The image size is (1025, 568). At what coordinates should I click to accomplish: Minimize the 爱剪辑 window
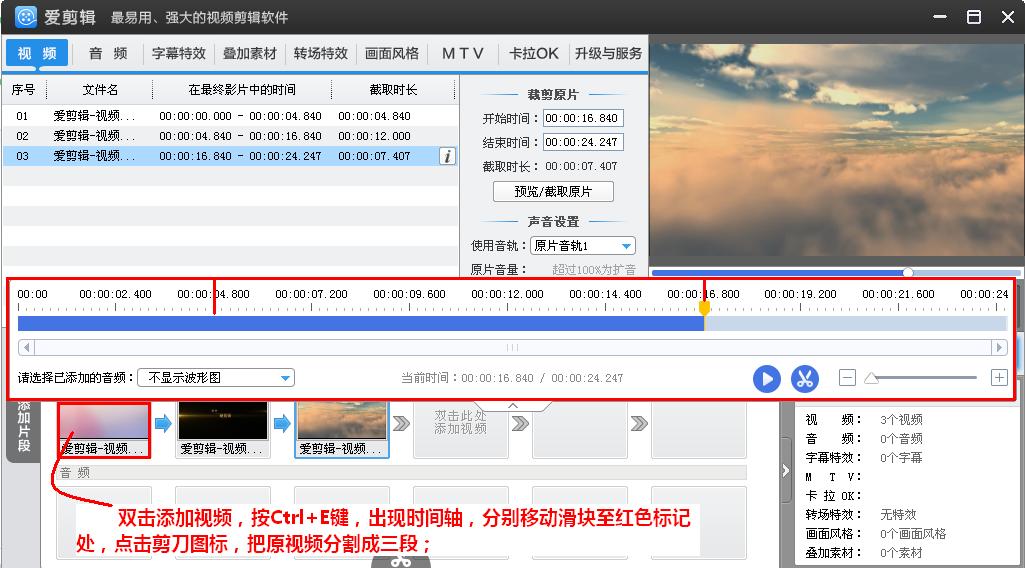[940, 17]
